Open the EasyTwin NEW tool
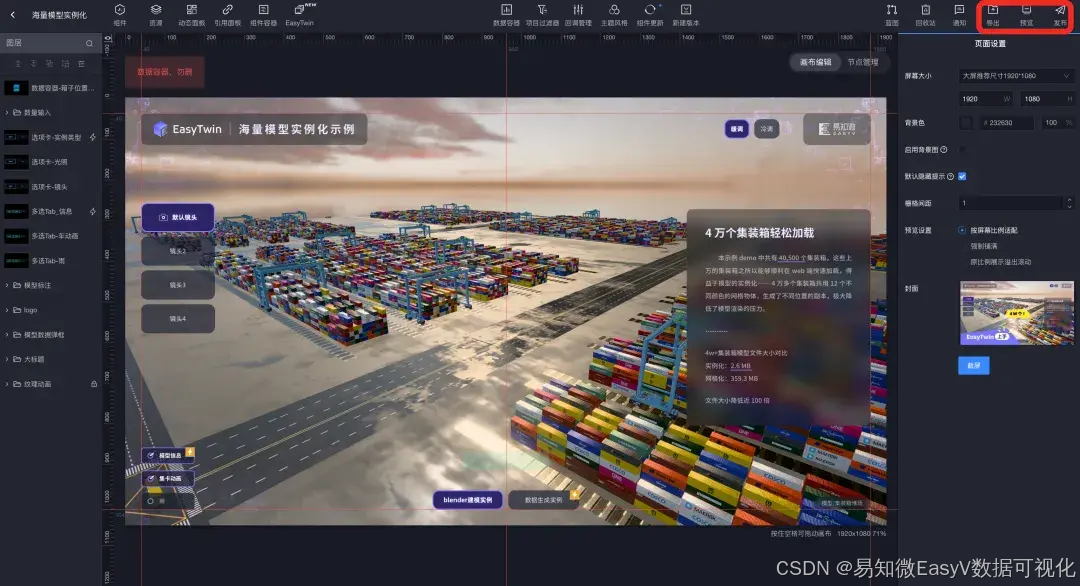 pos(300,14)
